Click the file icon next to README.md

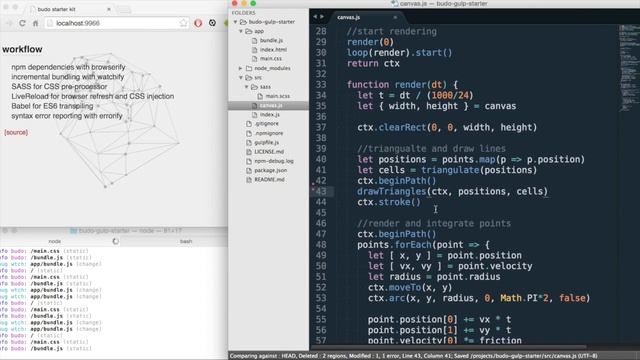(249, 180)
